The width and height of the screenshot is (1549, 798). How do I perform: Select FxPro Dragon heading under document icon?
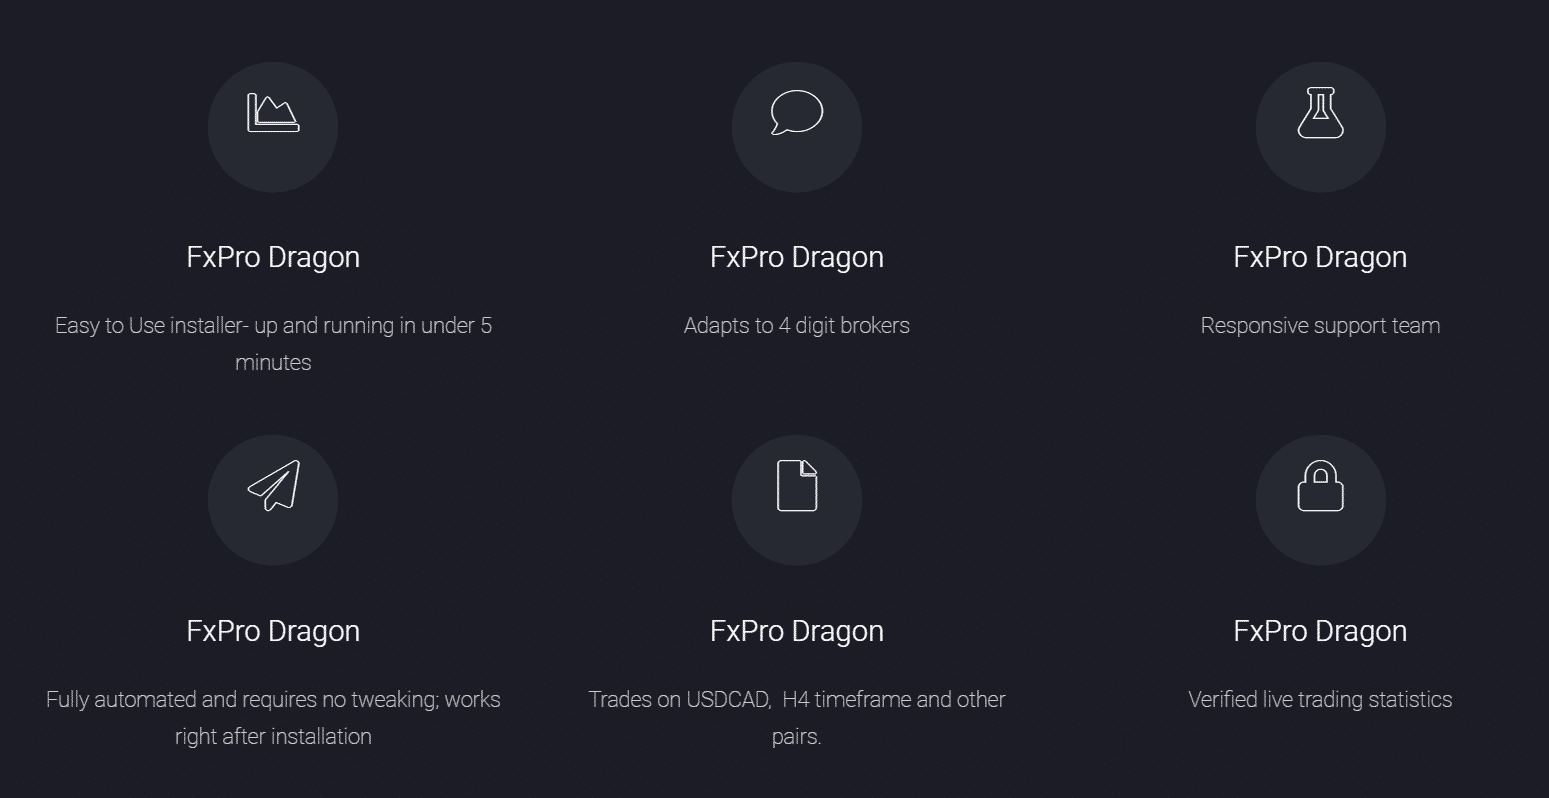pyautogui.click(x=797, y=631)
